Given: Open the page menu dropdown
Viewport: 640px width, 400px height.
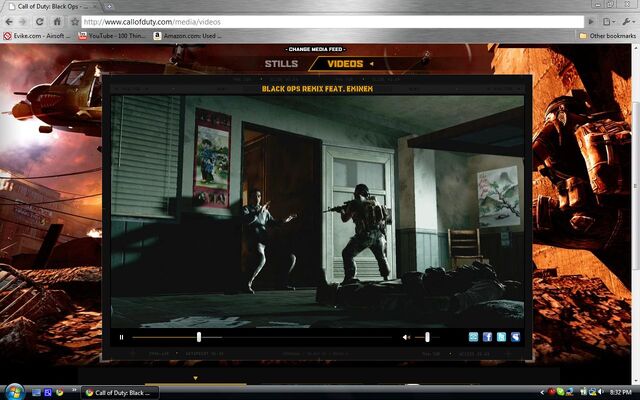Looking at the screenshot, I should pyautogui.click(x=609, y=22).
